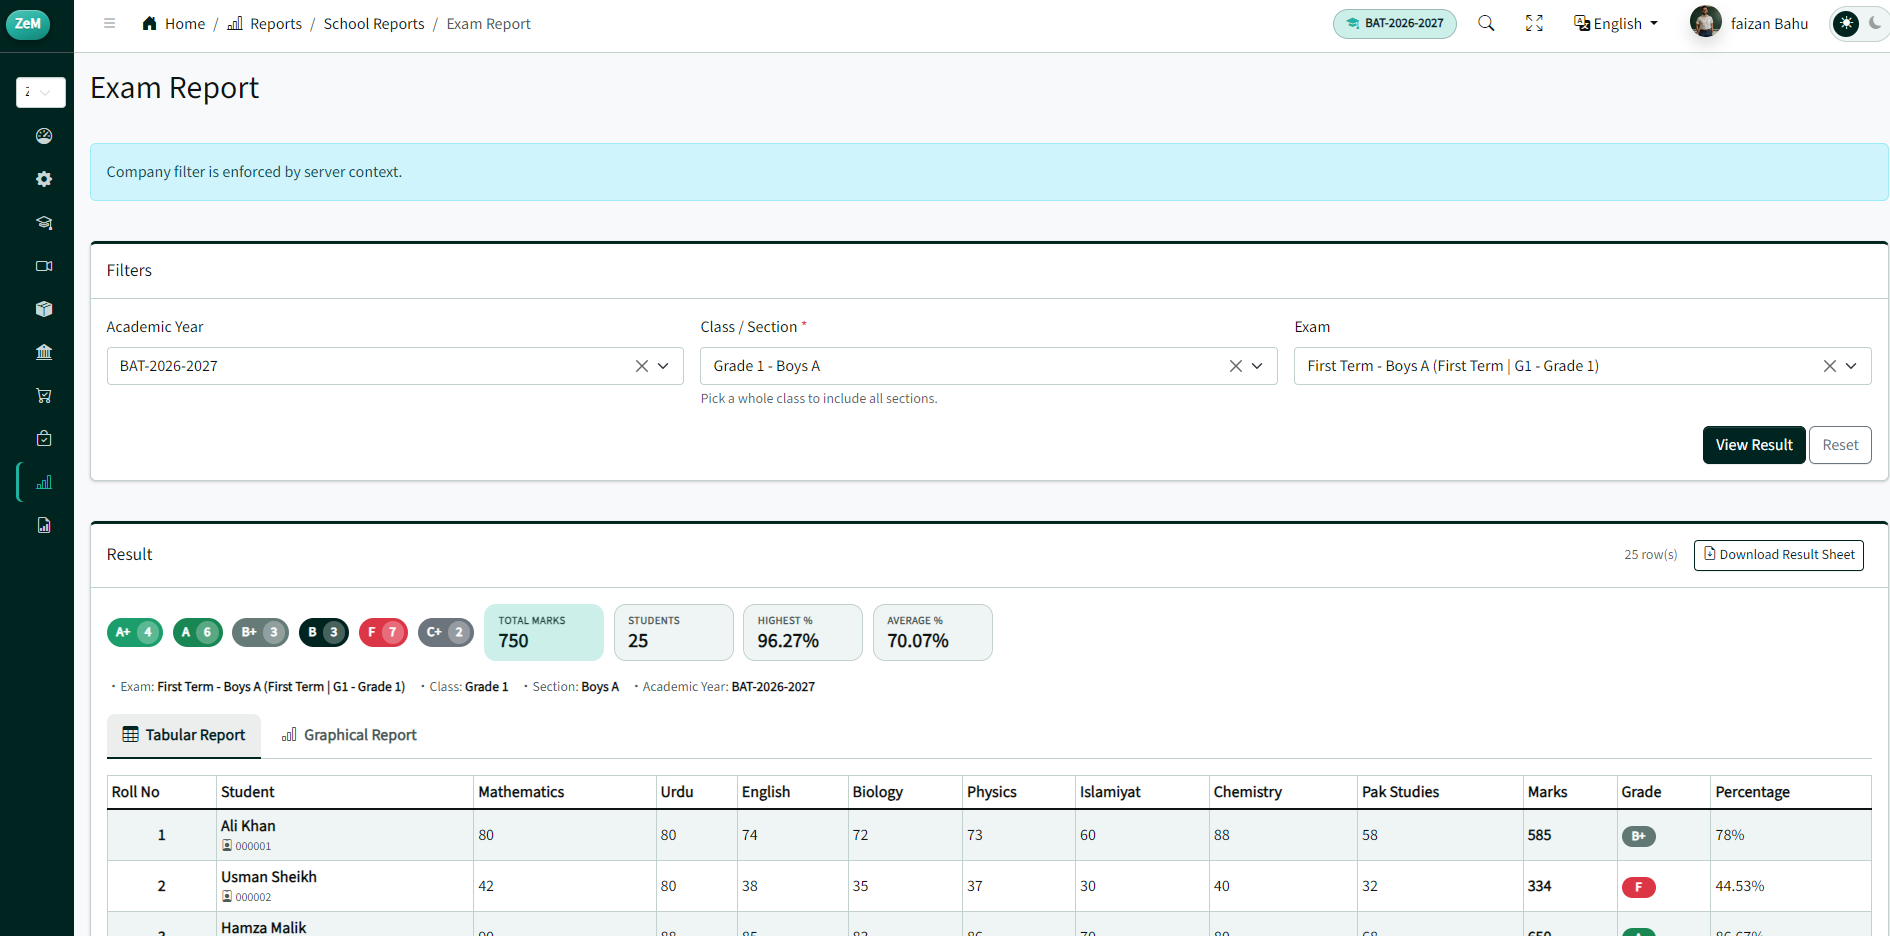Screen dimensions: 1890x936
Task: Go to School Reports breadcrumb
Action: pos(374,24)
